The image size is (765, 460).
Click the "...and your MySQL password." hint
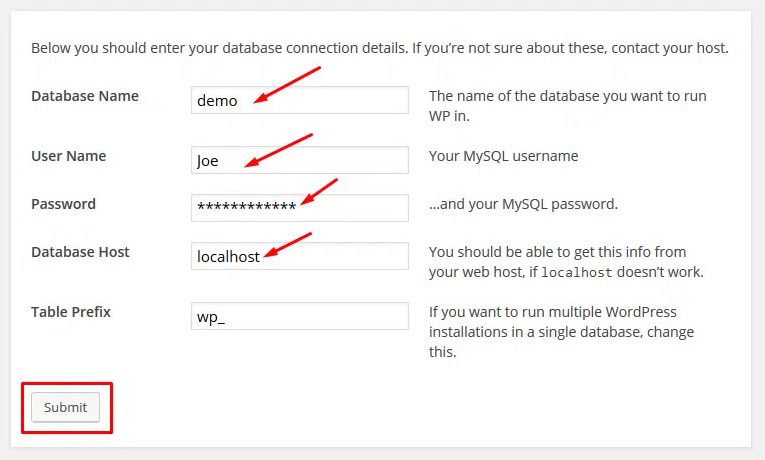[523, 204]
